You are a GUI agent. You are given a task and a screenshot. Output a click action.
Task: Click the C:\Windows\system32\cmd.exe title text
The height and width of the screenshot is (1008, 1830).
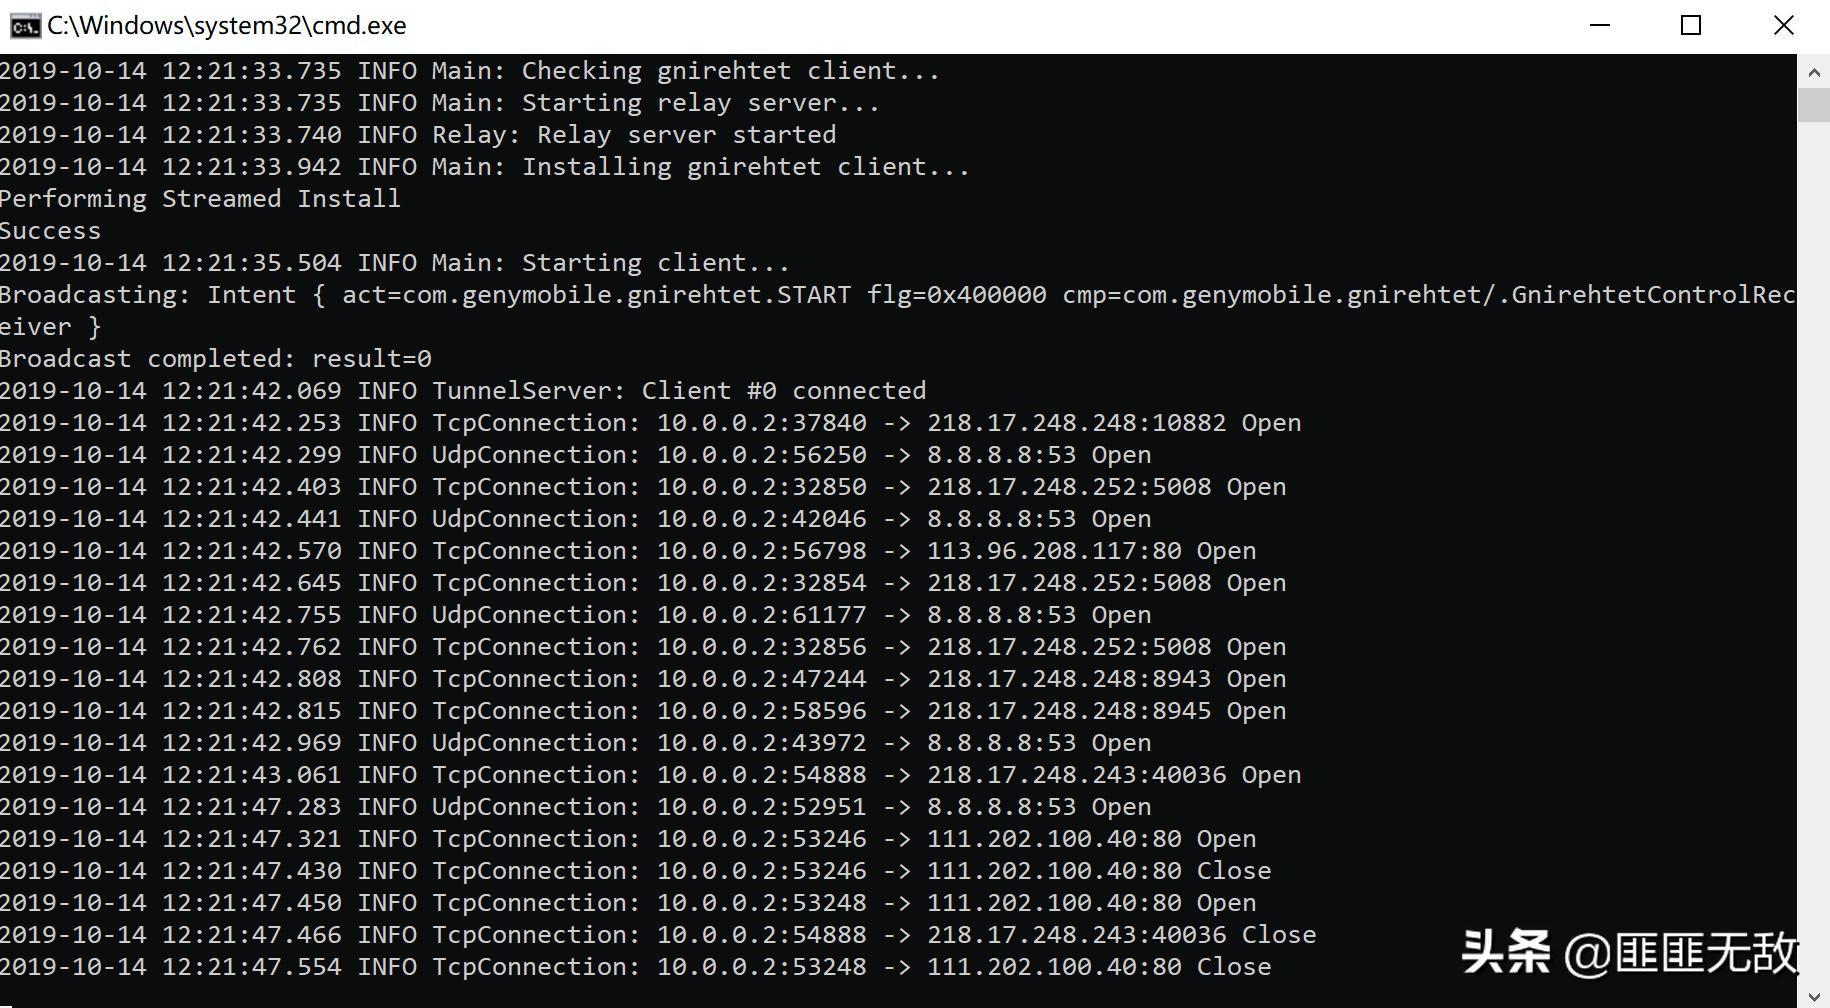[x=227, y=26]
